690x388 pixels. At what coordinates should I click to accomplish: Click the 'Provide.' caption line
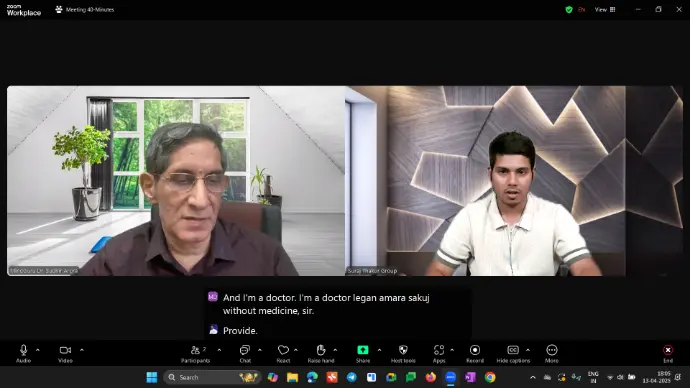click(x=240, y=330)
